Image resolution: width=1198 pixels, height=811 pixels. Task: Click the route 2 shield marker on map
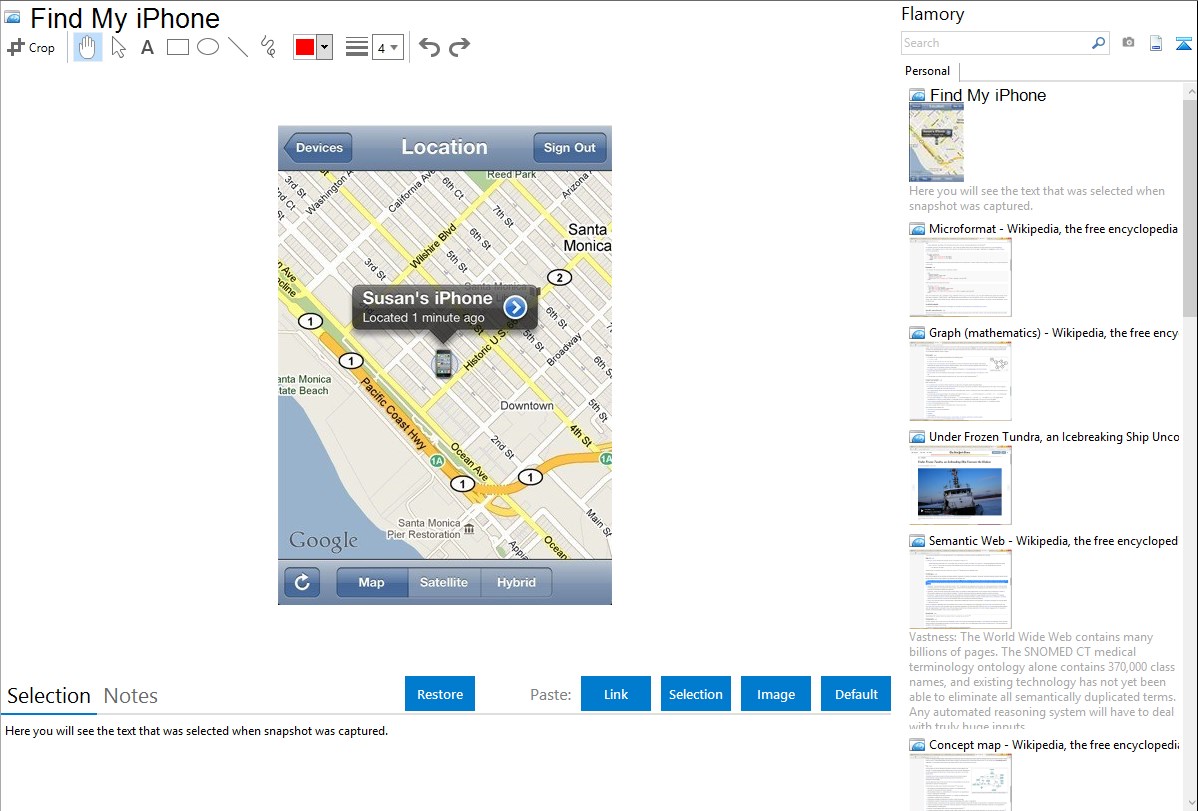pyautogui.click(x=559, y=277)
